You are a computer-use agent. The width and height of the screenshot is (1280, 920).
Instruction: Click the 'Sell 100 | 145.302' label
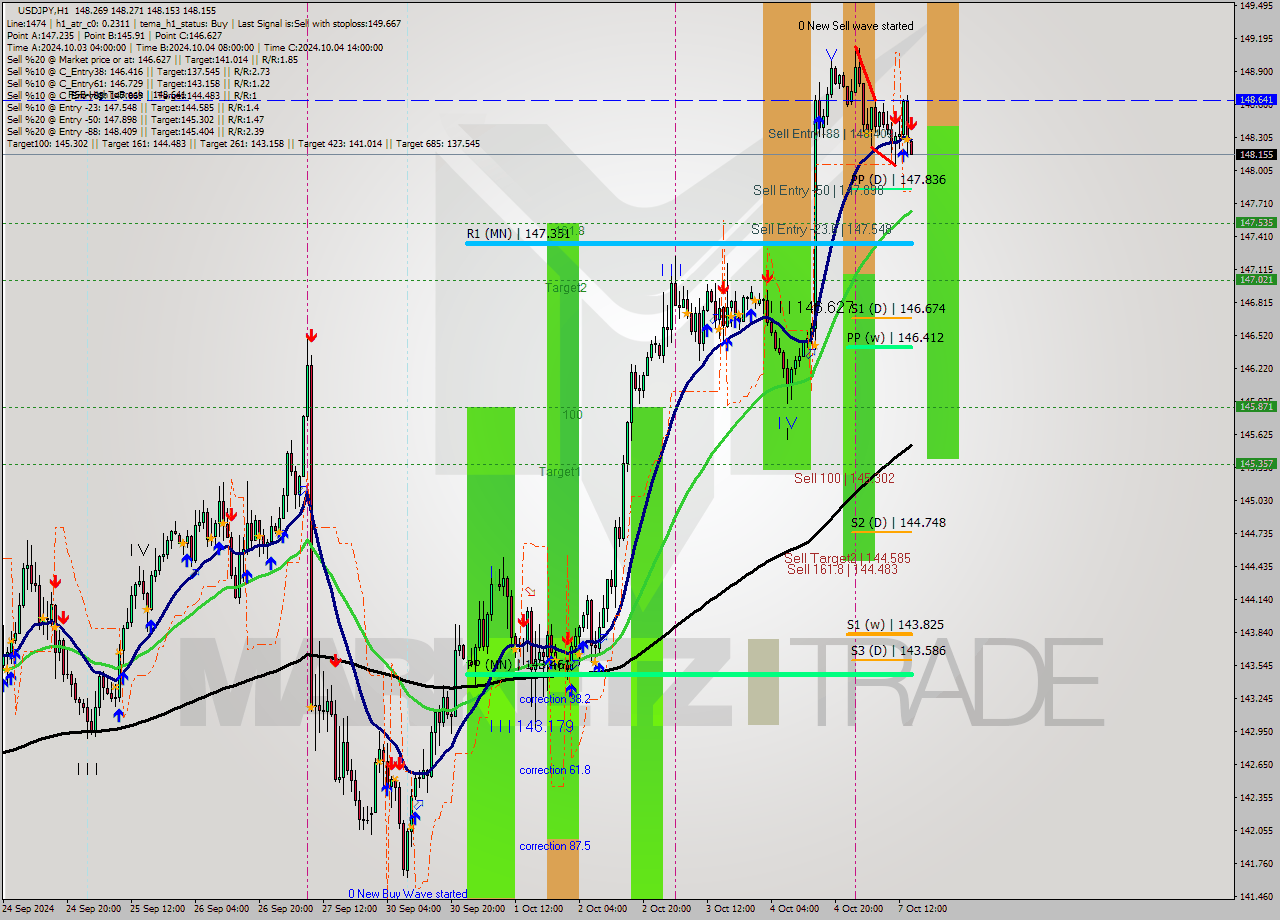click(x=844, y=478)
